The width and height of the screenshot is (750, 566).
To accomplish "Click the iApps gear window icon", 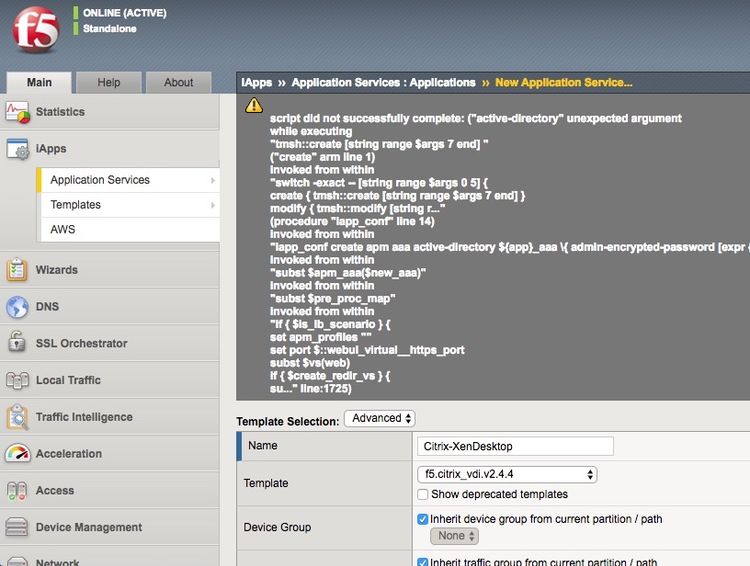I will coord(18,149).
